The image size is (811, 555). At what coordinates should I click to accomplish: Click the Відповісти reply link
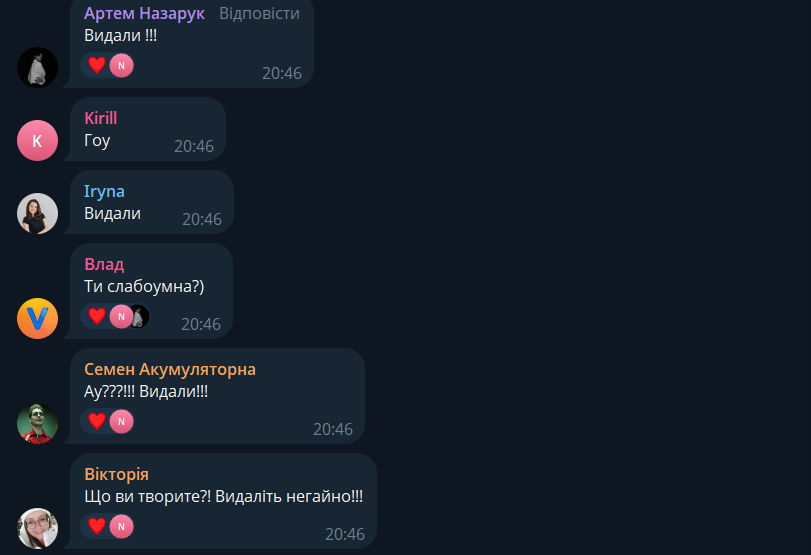tap(259, 13)
